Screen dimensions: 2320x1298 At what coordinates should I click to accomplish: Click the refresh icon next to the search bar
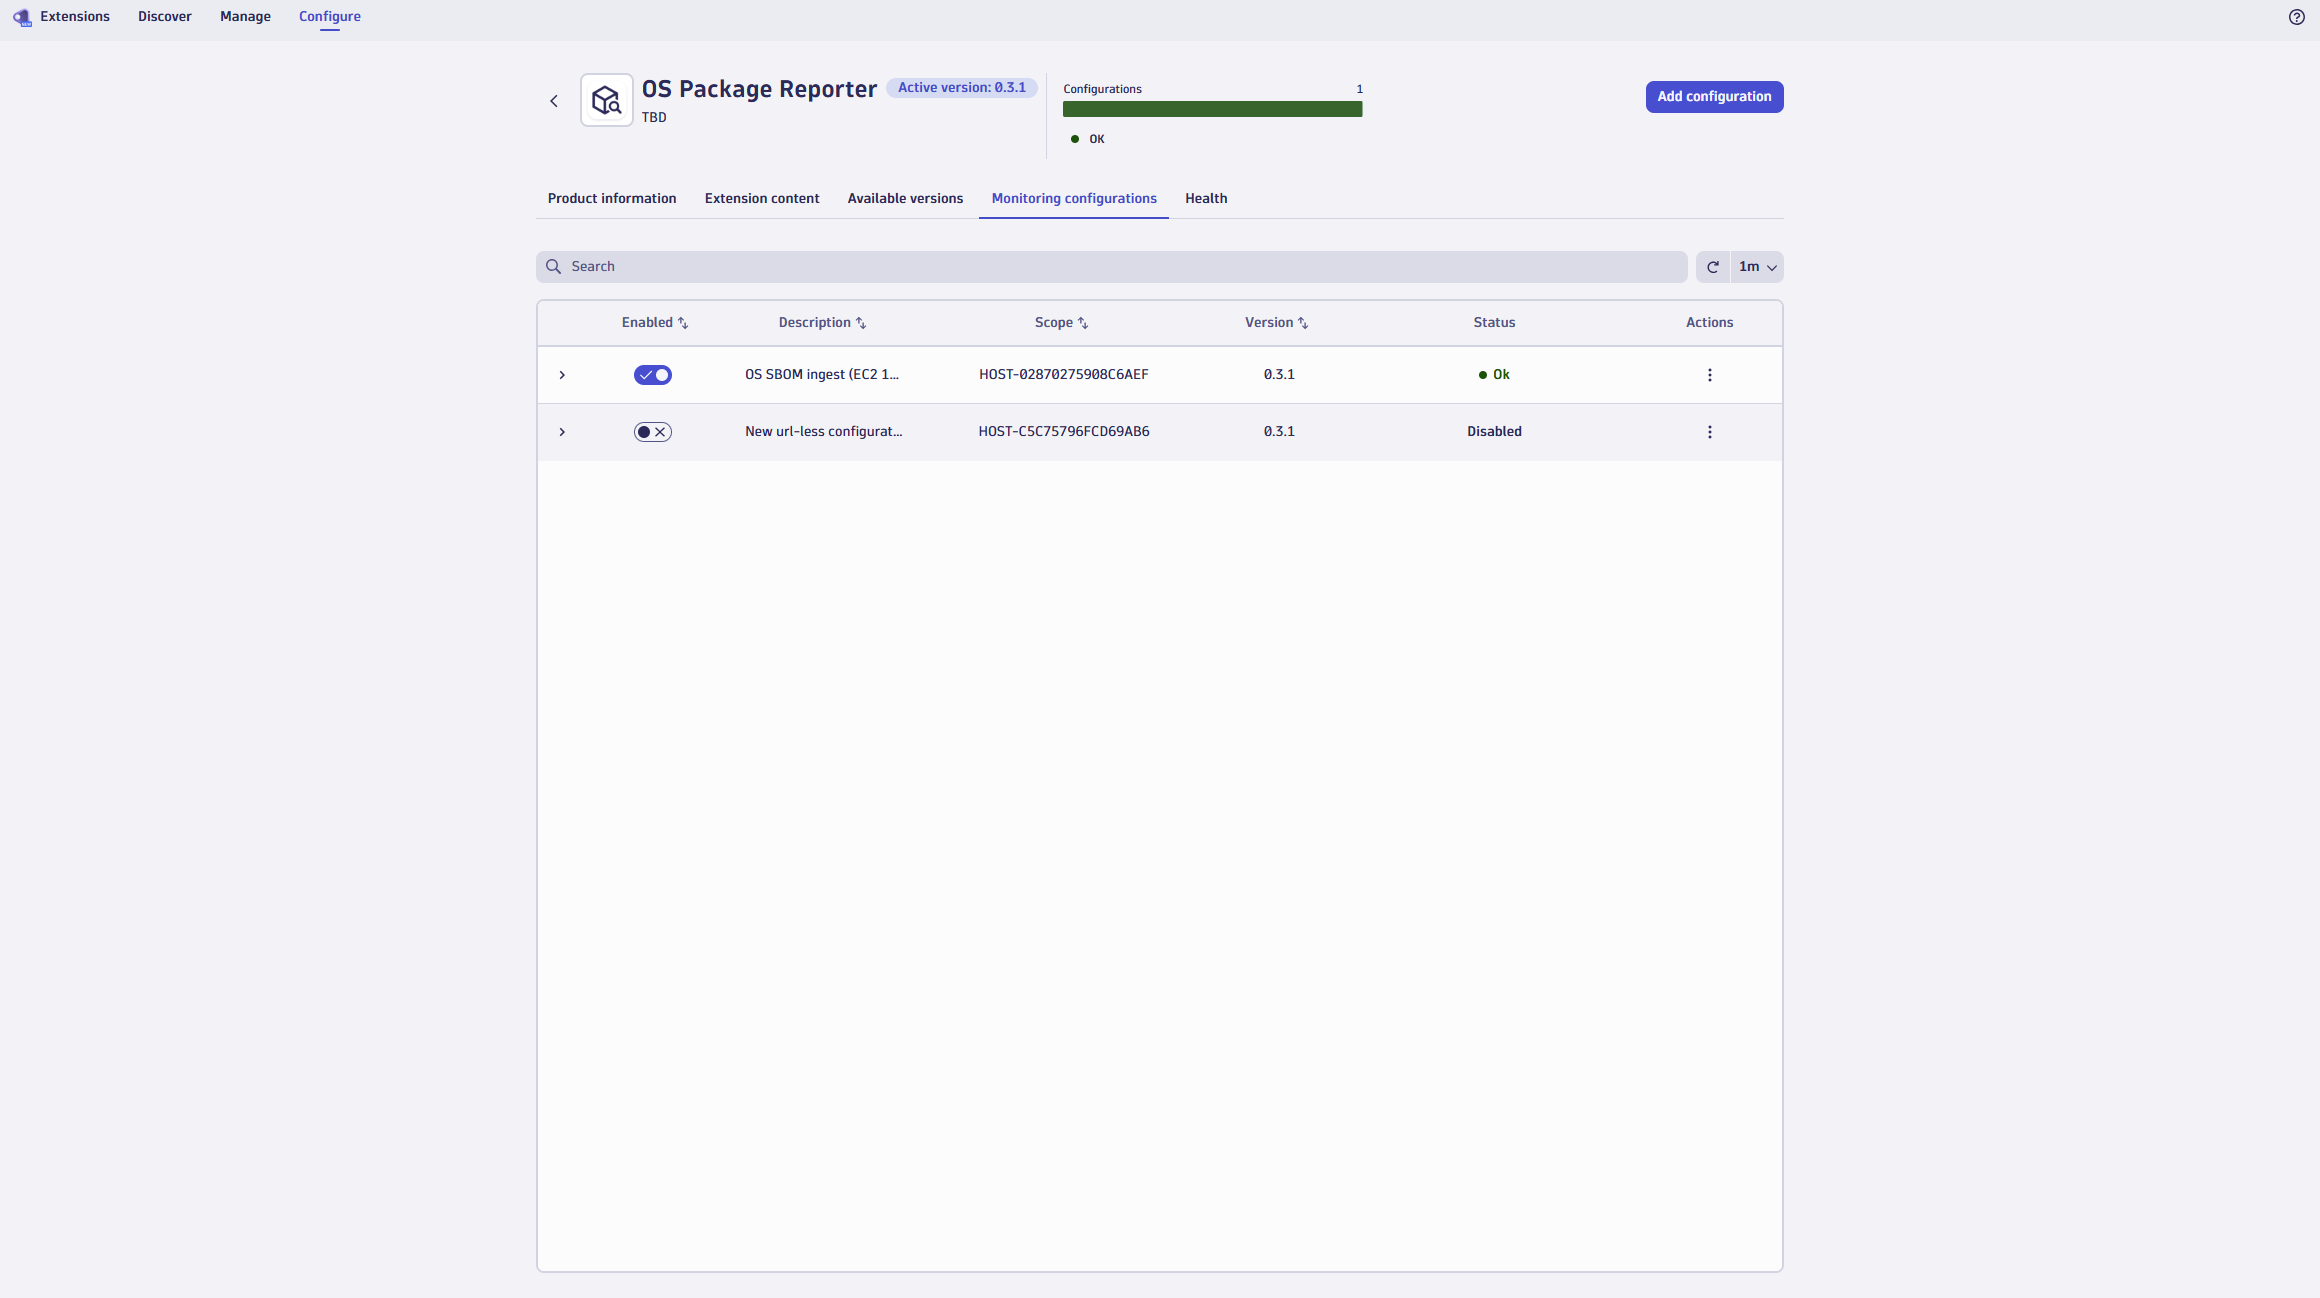[1712, 266]
